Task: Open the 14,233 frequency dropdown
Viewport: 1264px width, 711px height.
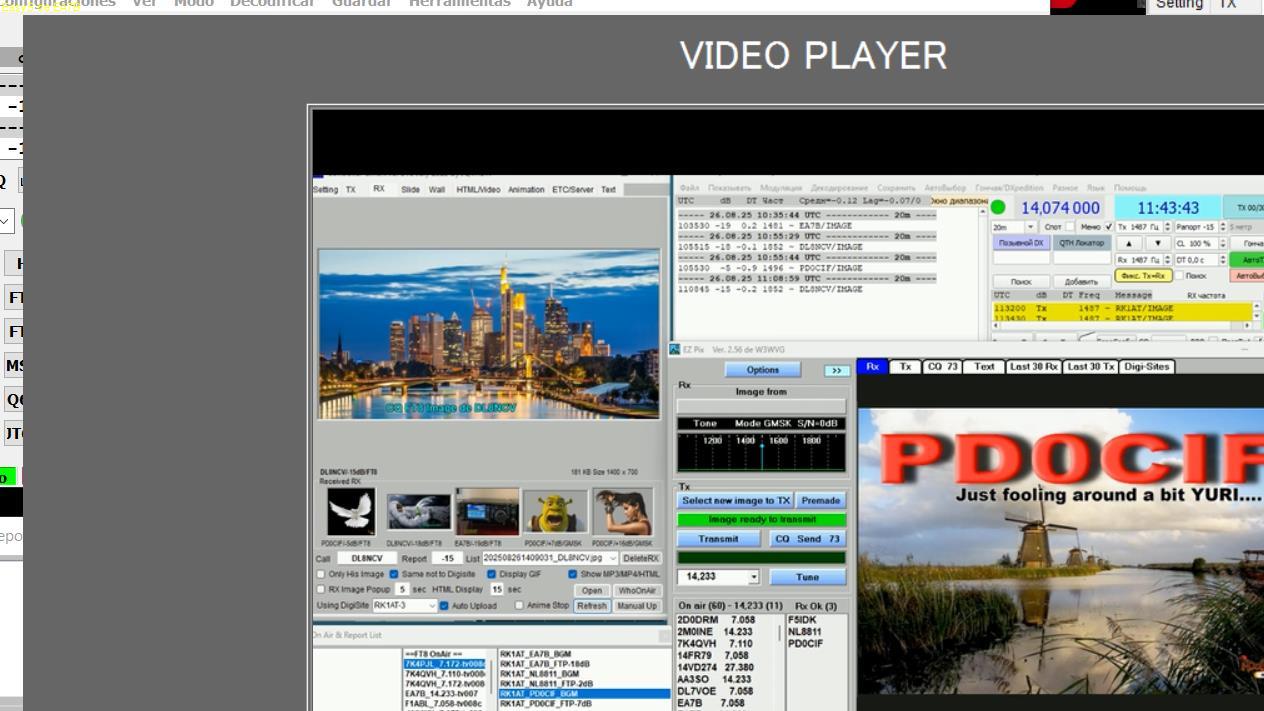Action: tap(753, 577)
